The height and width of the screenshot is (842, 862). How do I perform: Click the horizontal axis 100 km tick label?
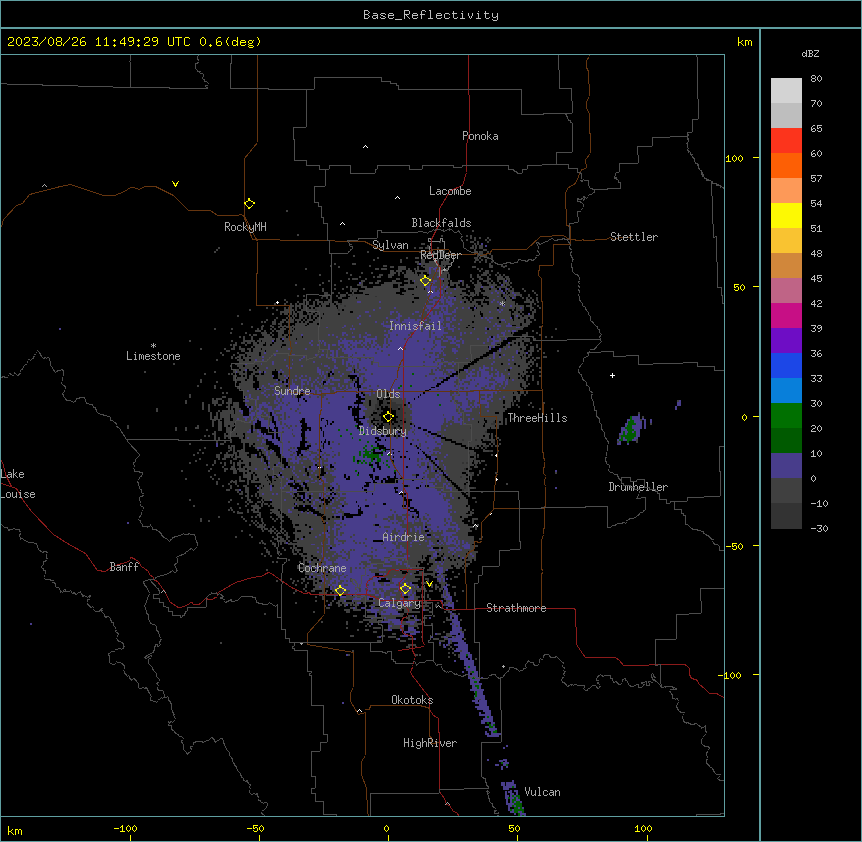643,829
